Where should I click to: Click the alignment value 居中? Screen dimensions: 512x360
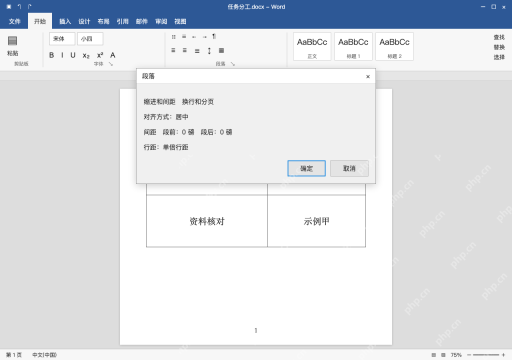pos(182,117)
